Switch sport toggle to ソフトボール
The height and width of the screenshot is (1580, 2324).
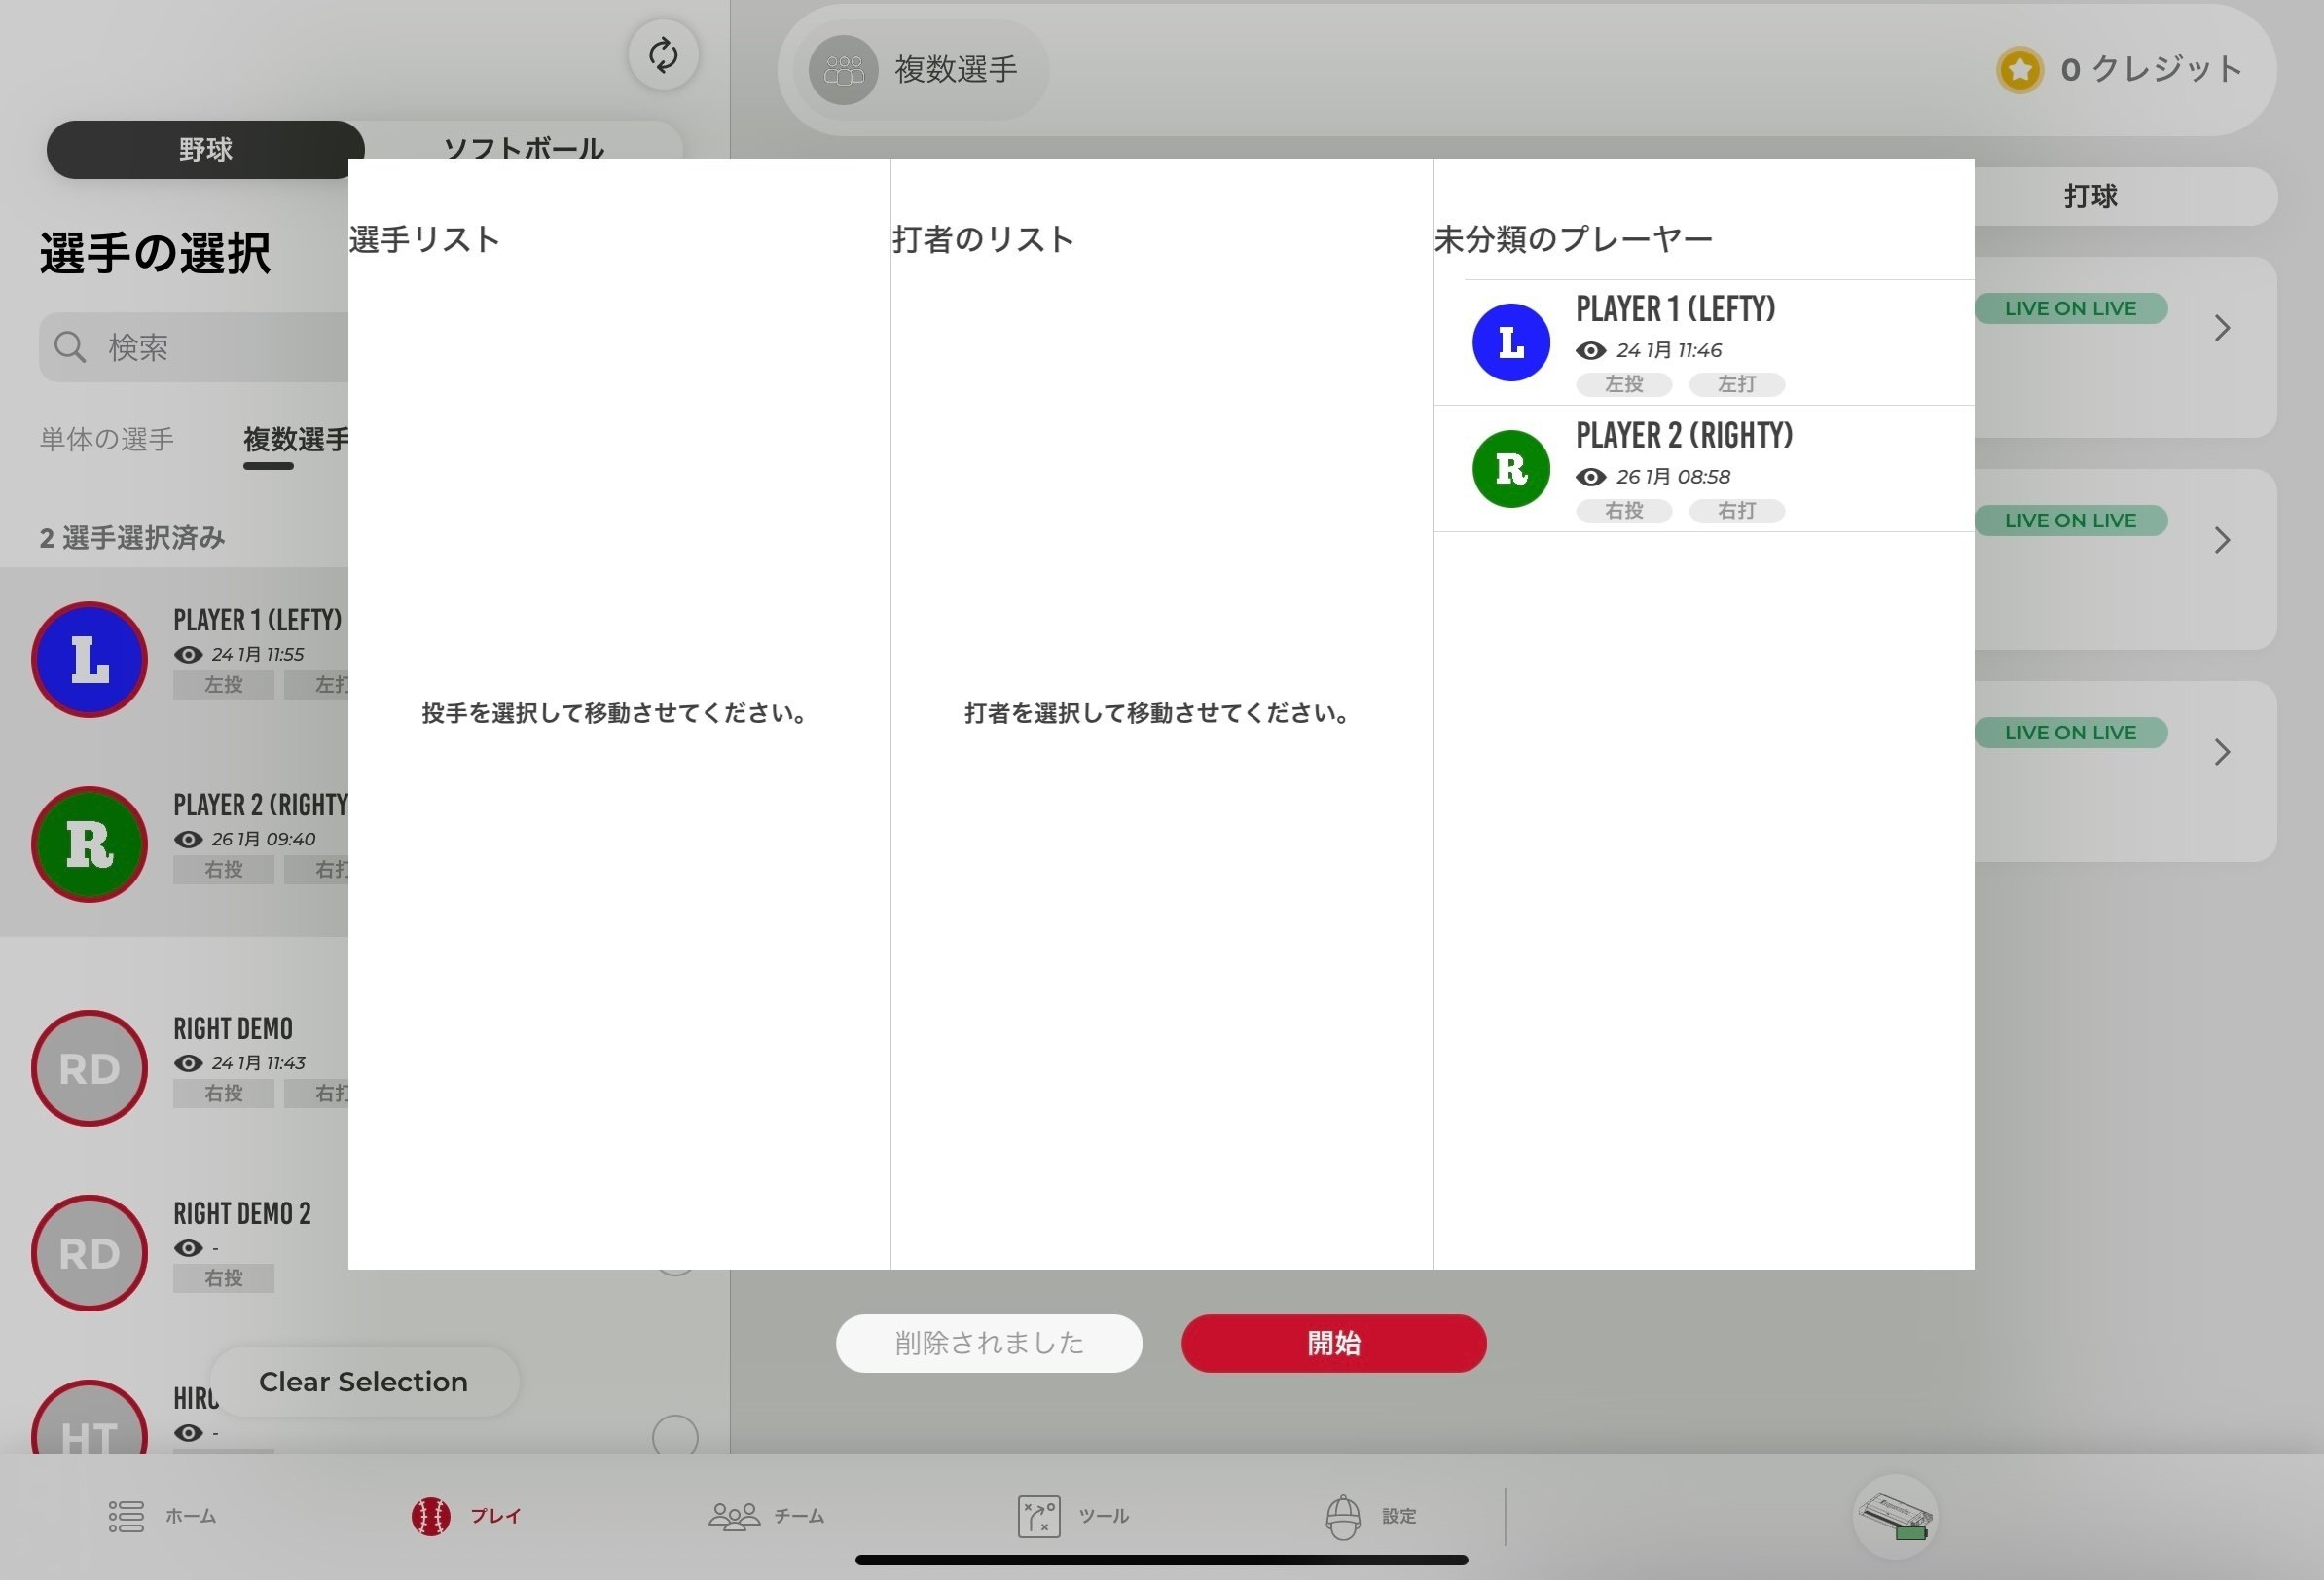pos(523,142)
